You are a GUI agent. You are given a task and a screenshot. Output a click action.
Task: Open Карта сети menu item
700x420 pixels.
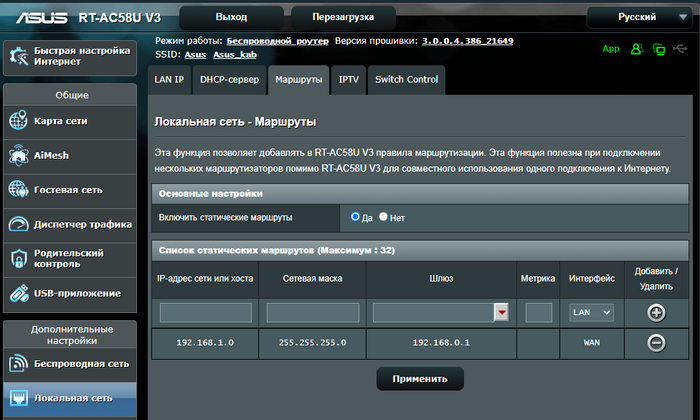click(70, 121)
